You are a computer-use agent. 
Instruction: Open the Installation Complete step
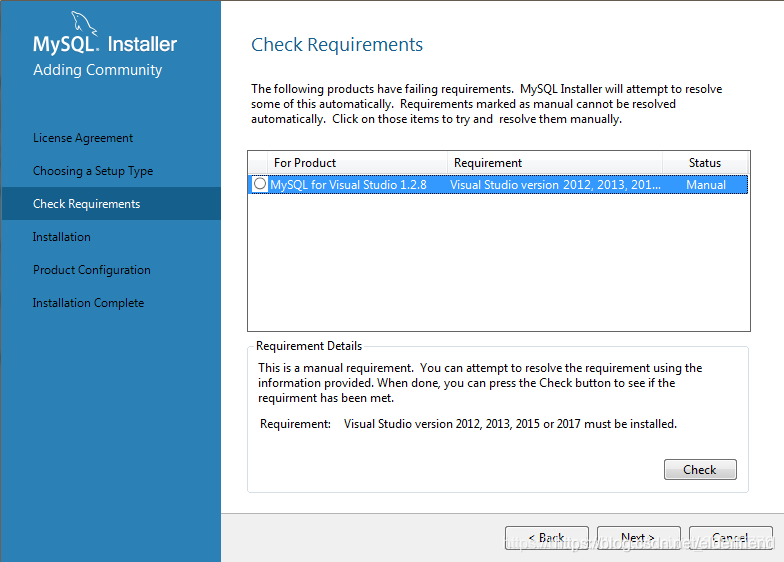88,303
